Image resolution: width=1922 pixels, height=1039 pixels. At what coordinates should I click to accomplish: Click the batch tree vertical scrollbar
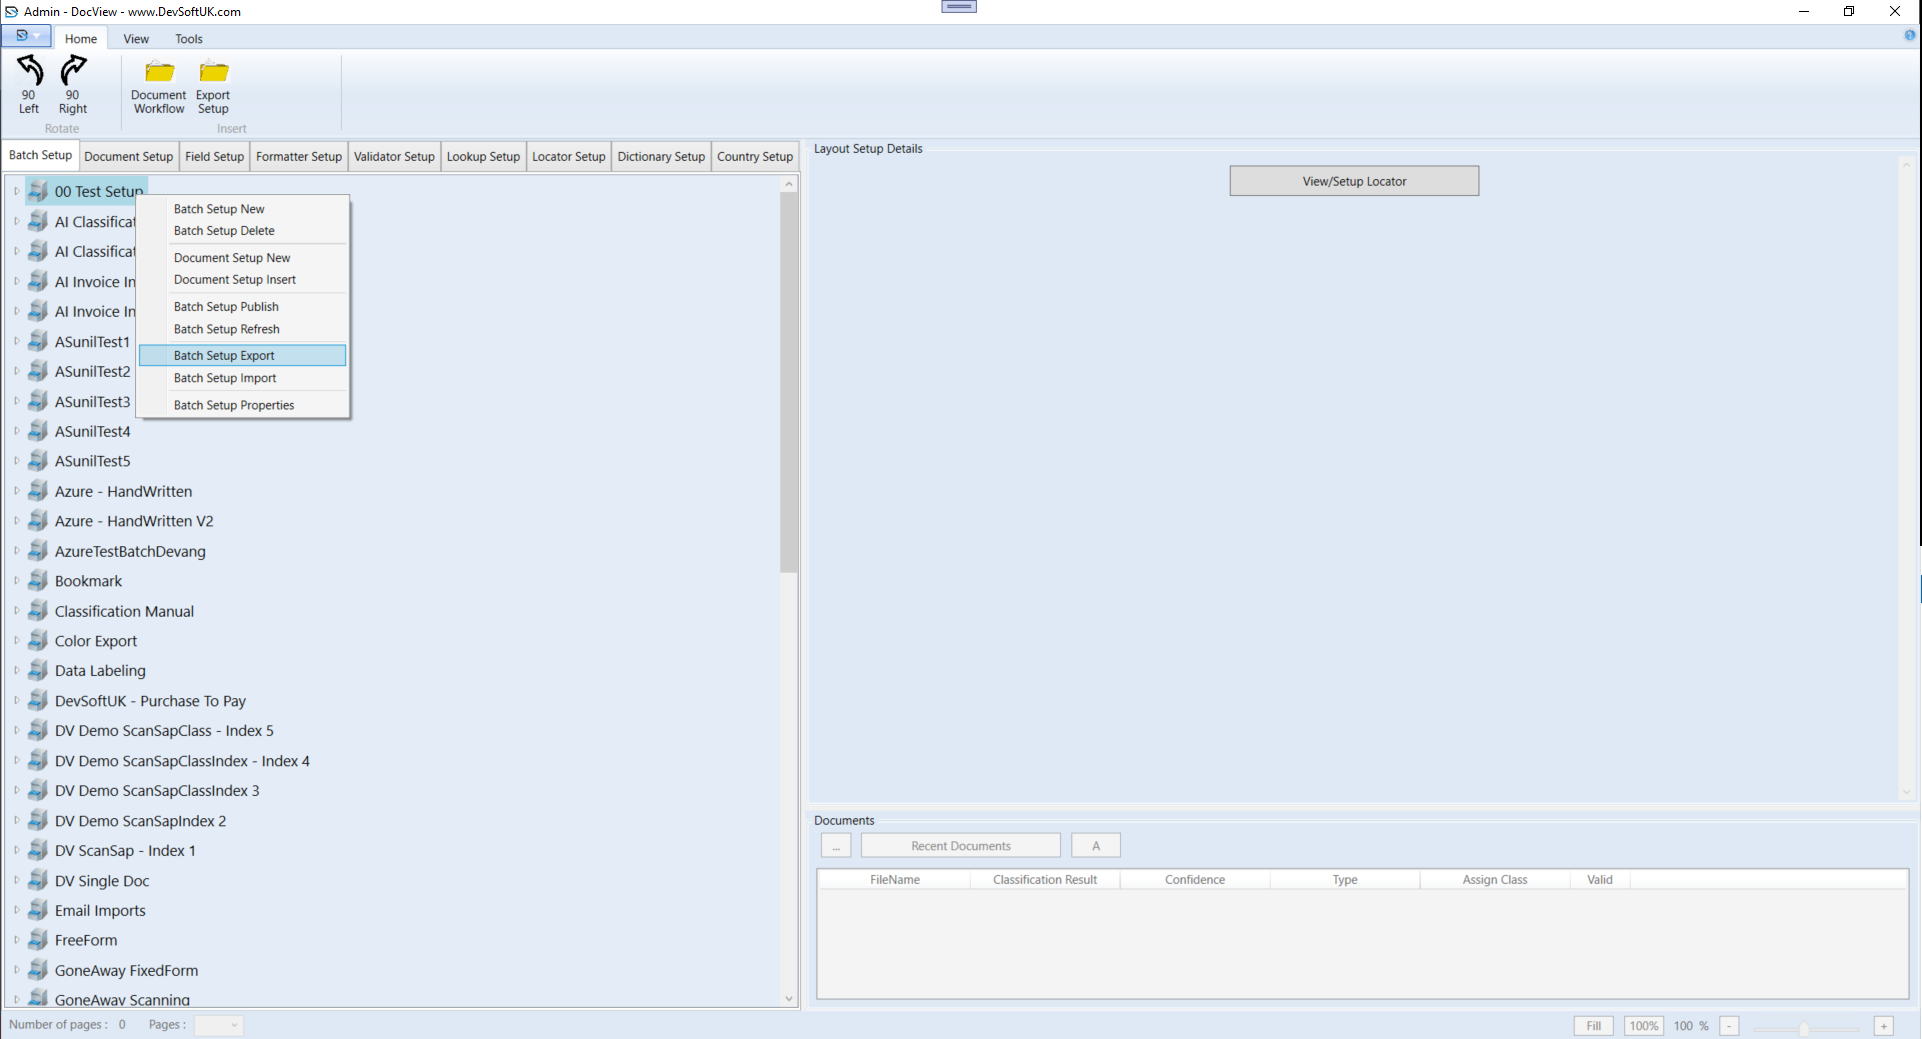click(789, 590)
